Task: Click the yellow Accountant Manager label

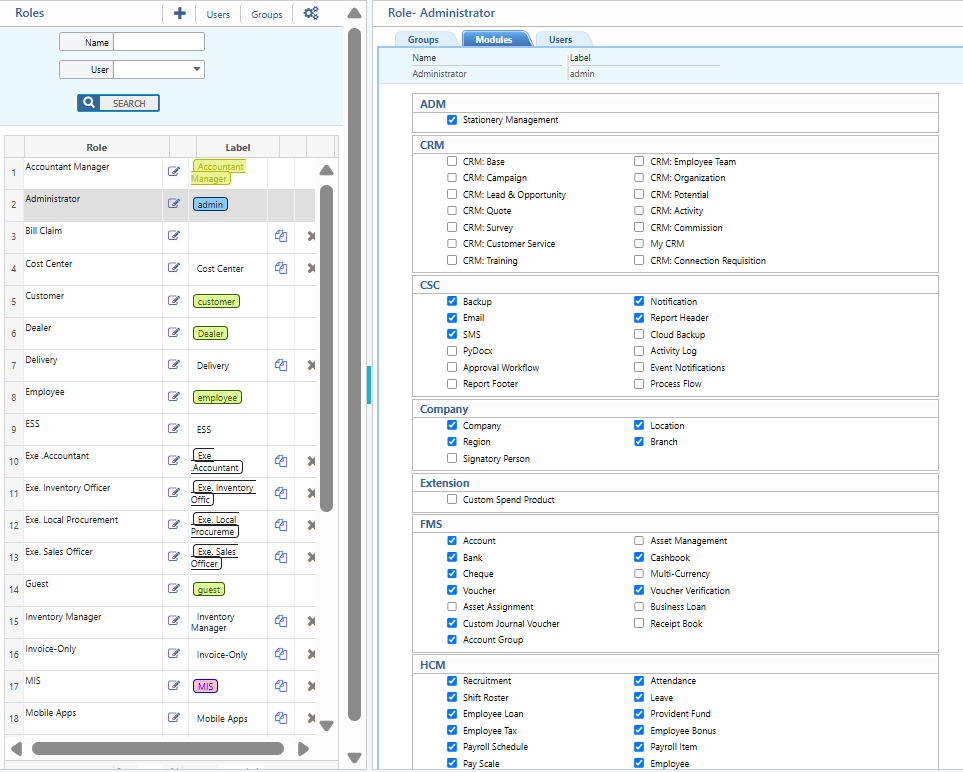Action: click(219, 171)
